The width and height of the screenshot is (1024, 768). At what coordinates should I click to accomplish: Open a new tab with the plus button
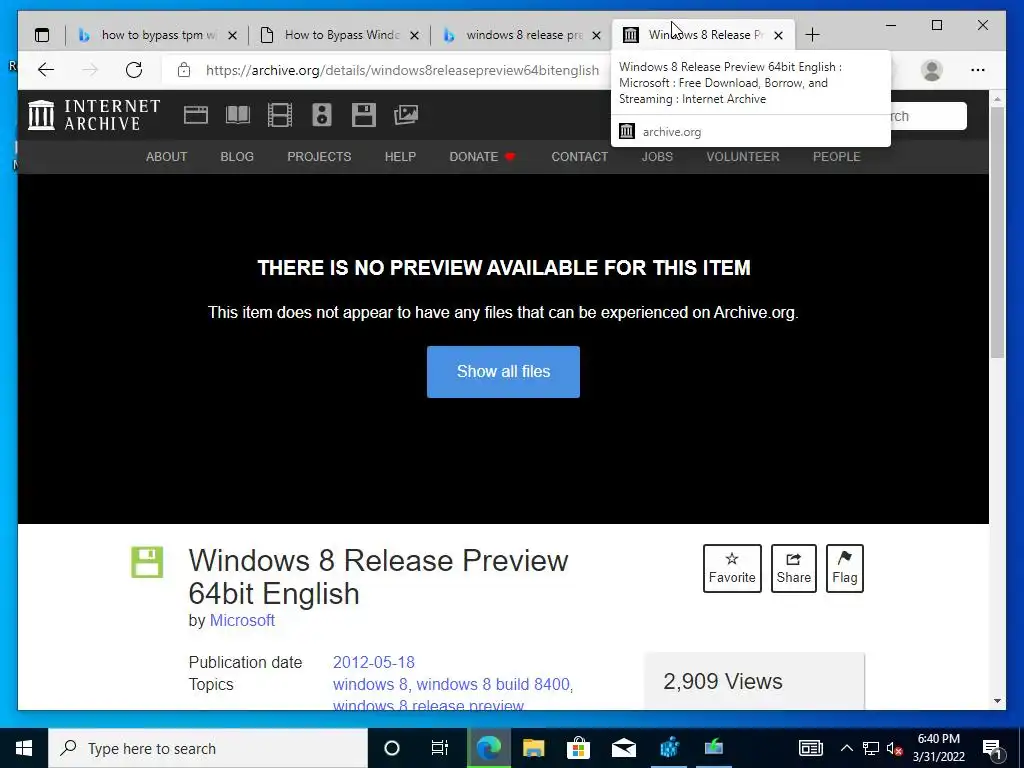tap(812, 35)
